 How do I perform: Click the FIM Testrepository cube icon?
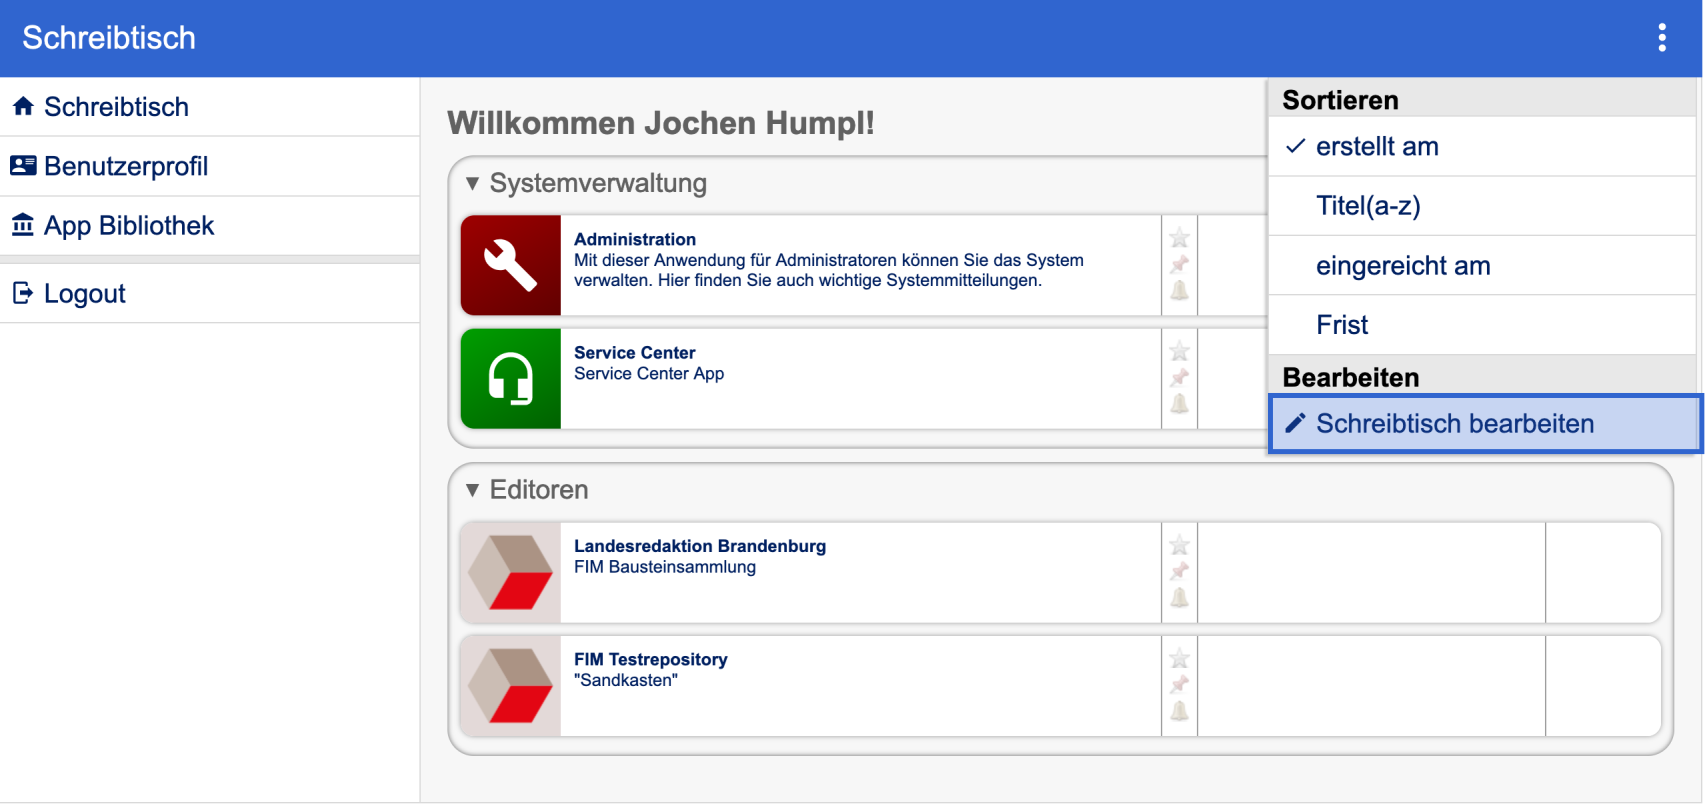pyautogui.click(x=511, y=686)
